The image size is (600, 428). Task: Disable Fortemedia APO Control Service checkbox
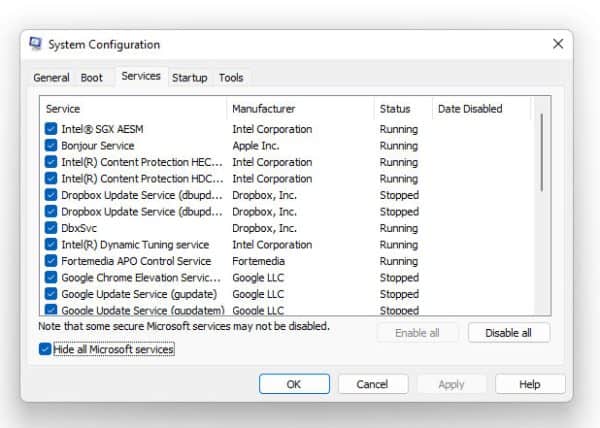pos(51,261)
